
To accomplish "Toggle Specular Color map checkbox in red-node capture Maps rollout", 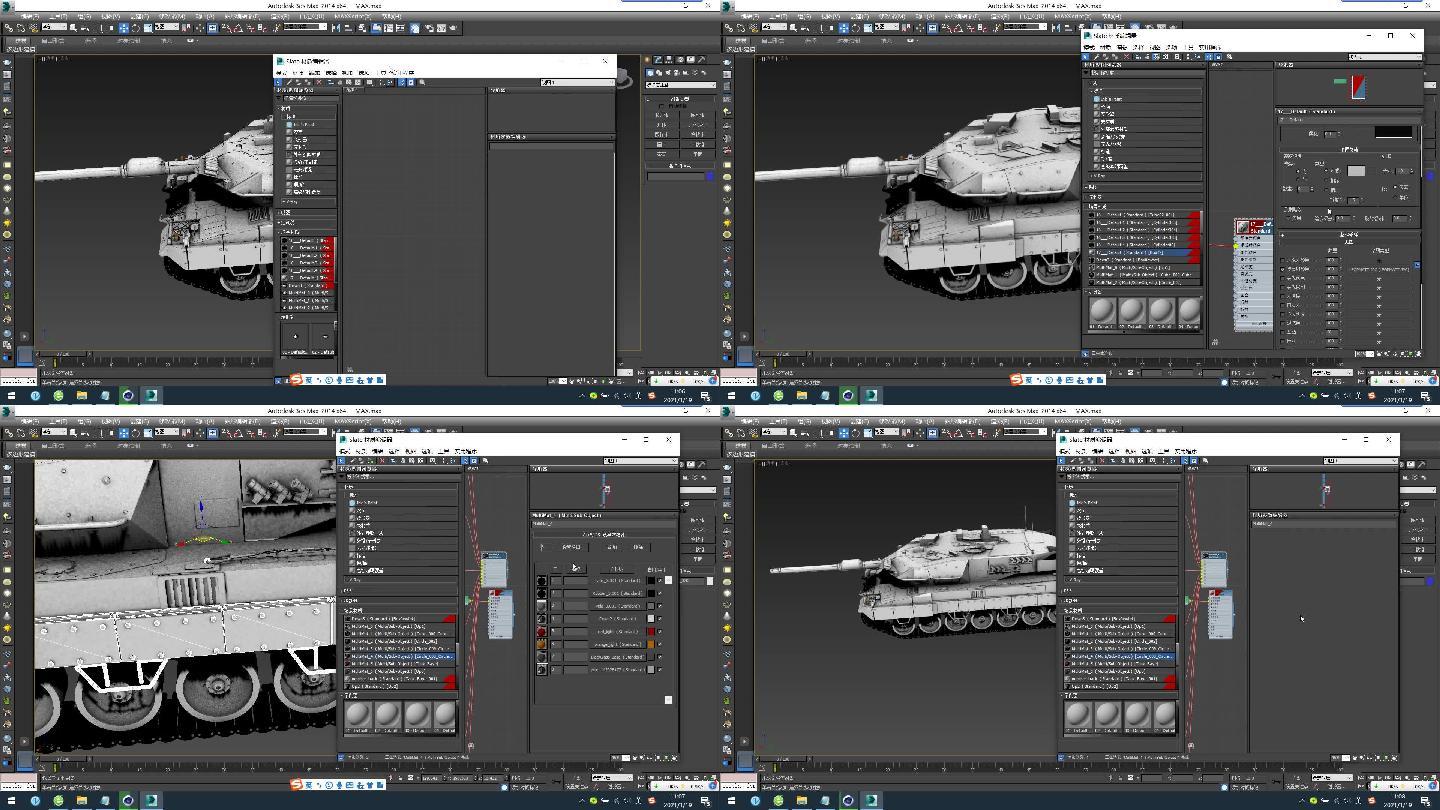I will (1283, 278).
